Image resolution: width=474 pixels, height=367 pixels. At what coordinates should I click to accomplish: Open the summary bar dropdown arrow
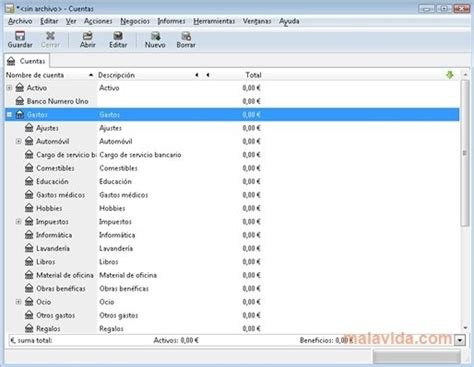[x=460, y=340]
